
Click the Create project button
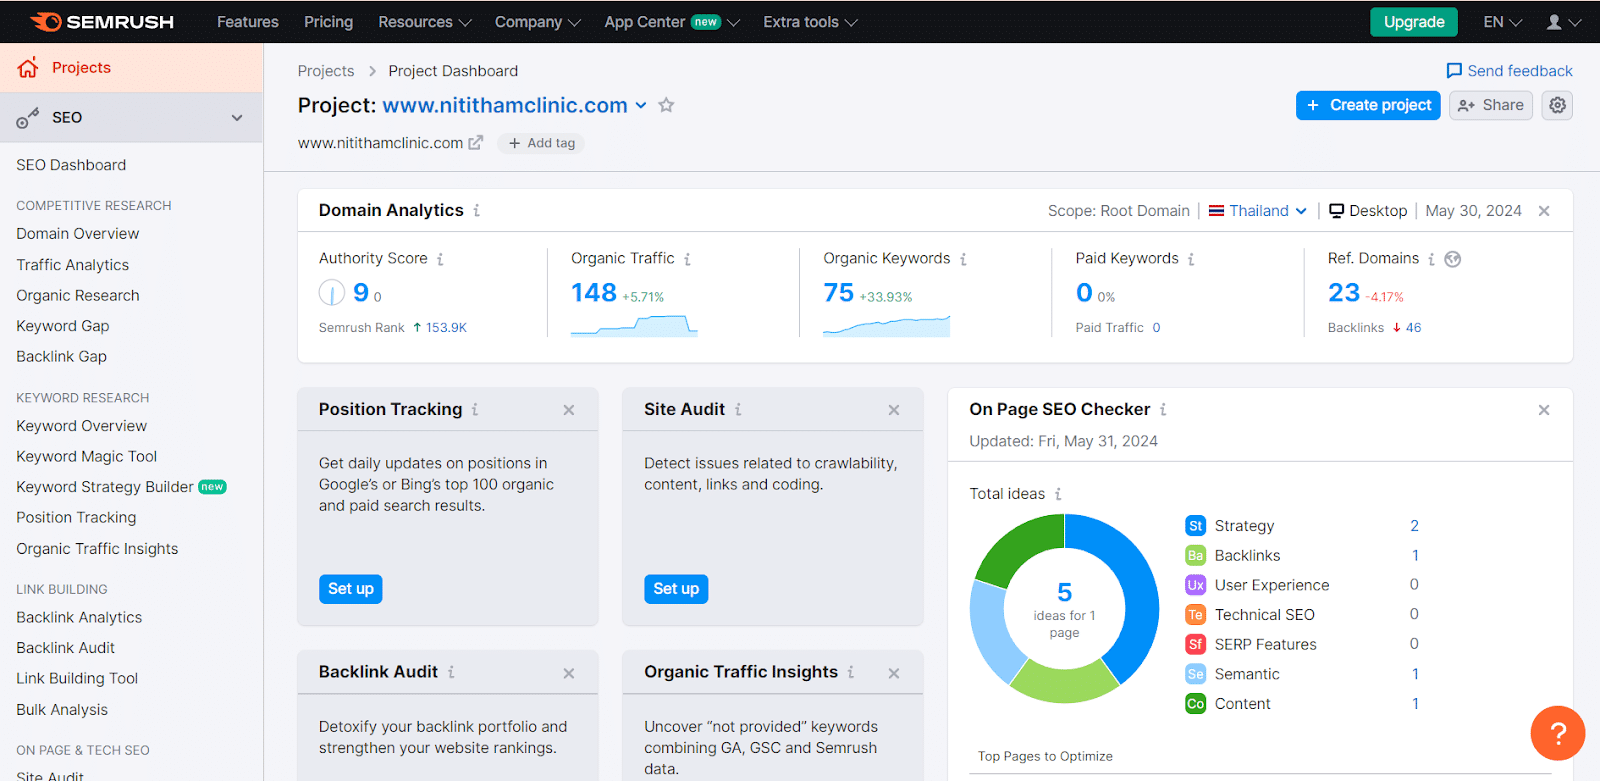tap(1368, 105)
